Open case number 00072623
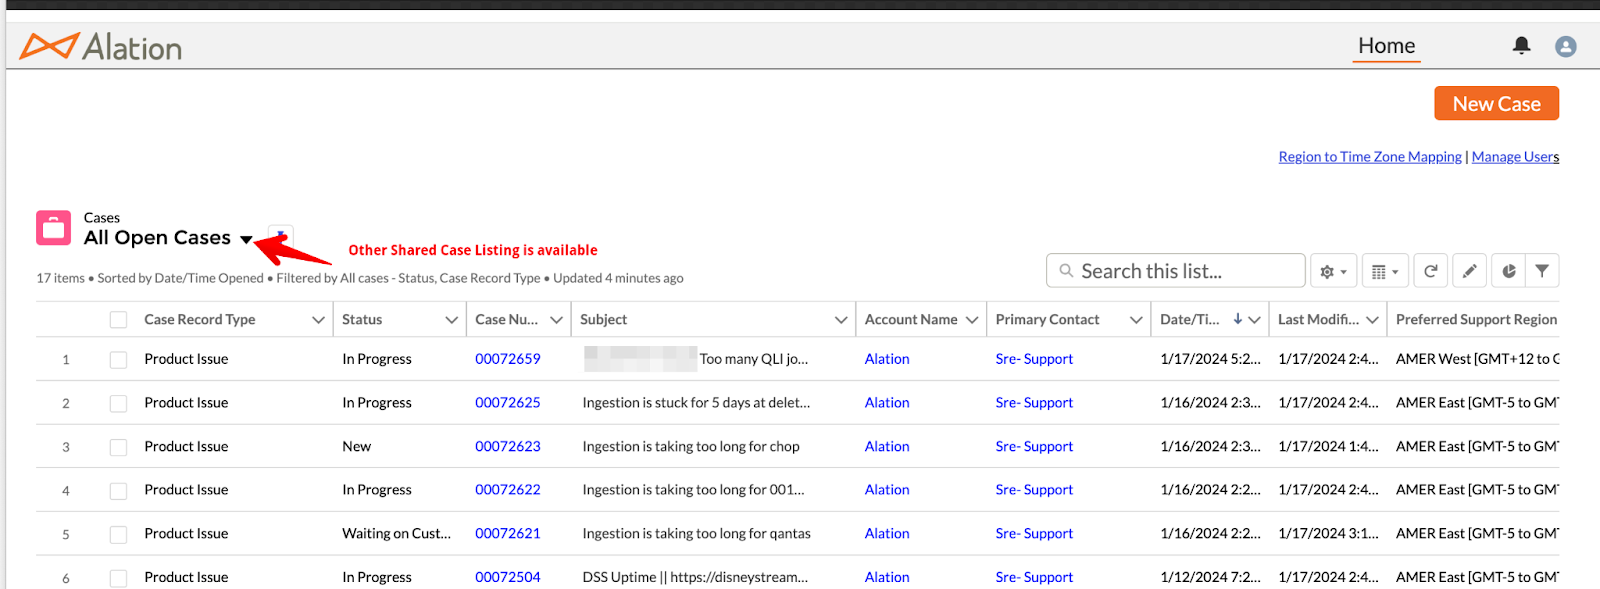This screenshot has height=589, width=1600. click(507, 447)
